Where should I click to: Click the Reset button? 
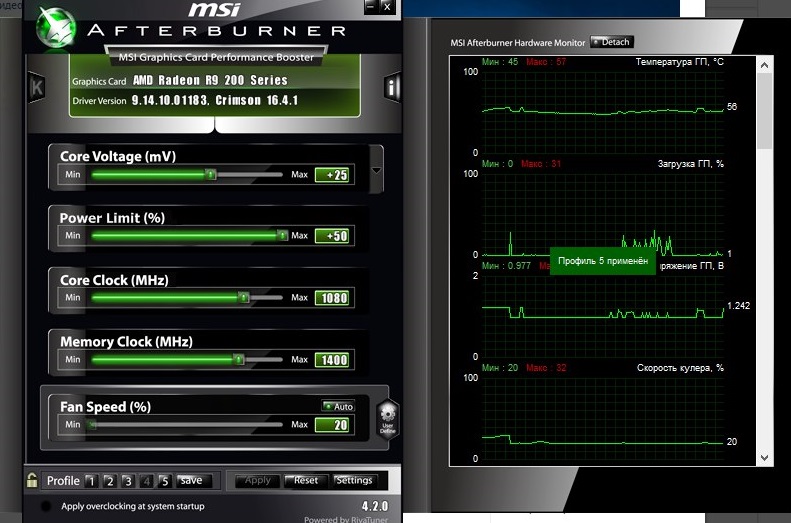pyautogui.click(x=306, y=481)
